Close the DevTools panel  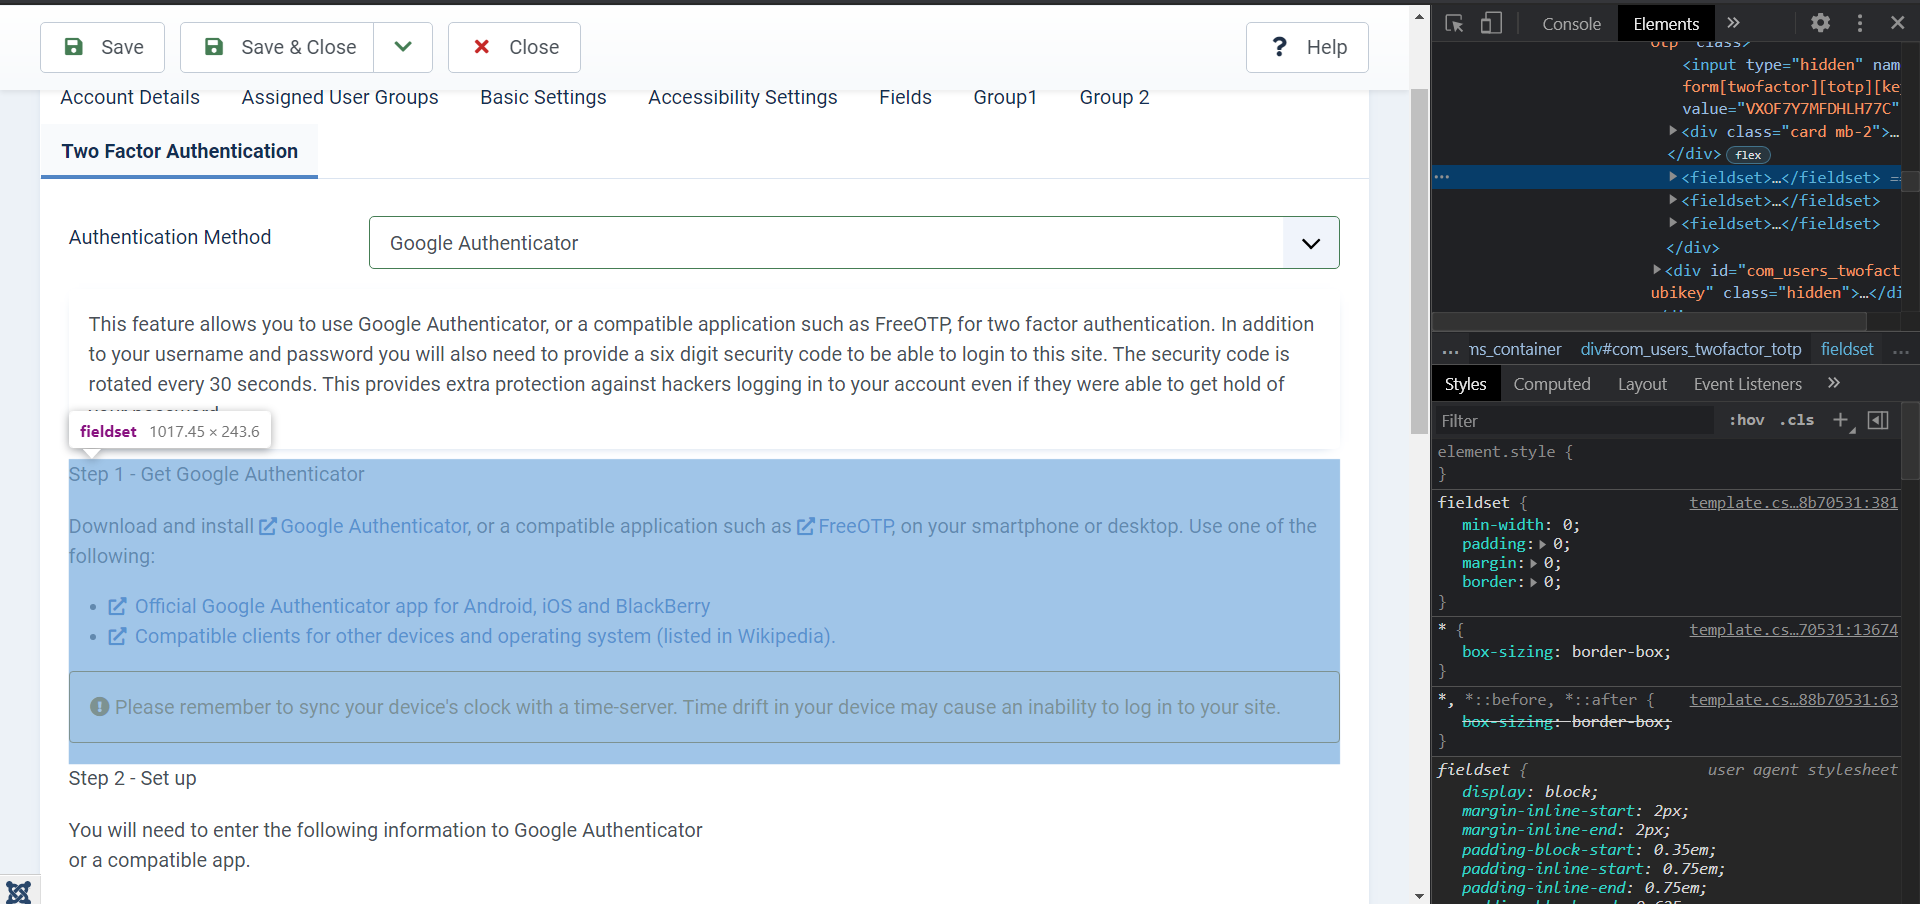(x=1897, y=23)
